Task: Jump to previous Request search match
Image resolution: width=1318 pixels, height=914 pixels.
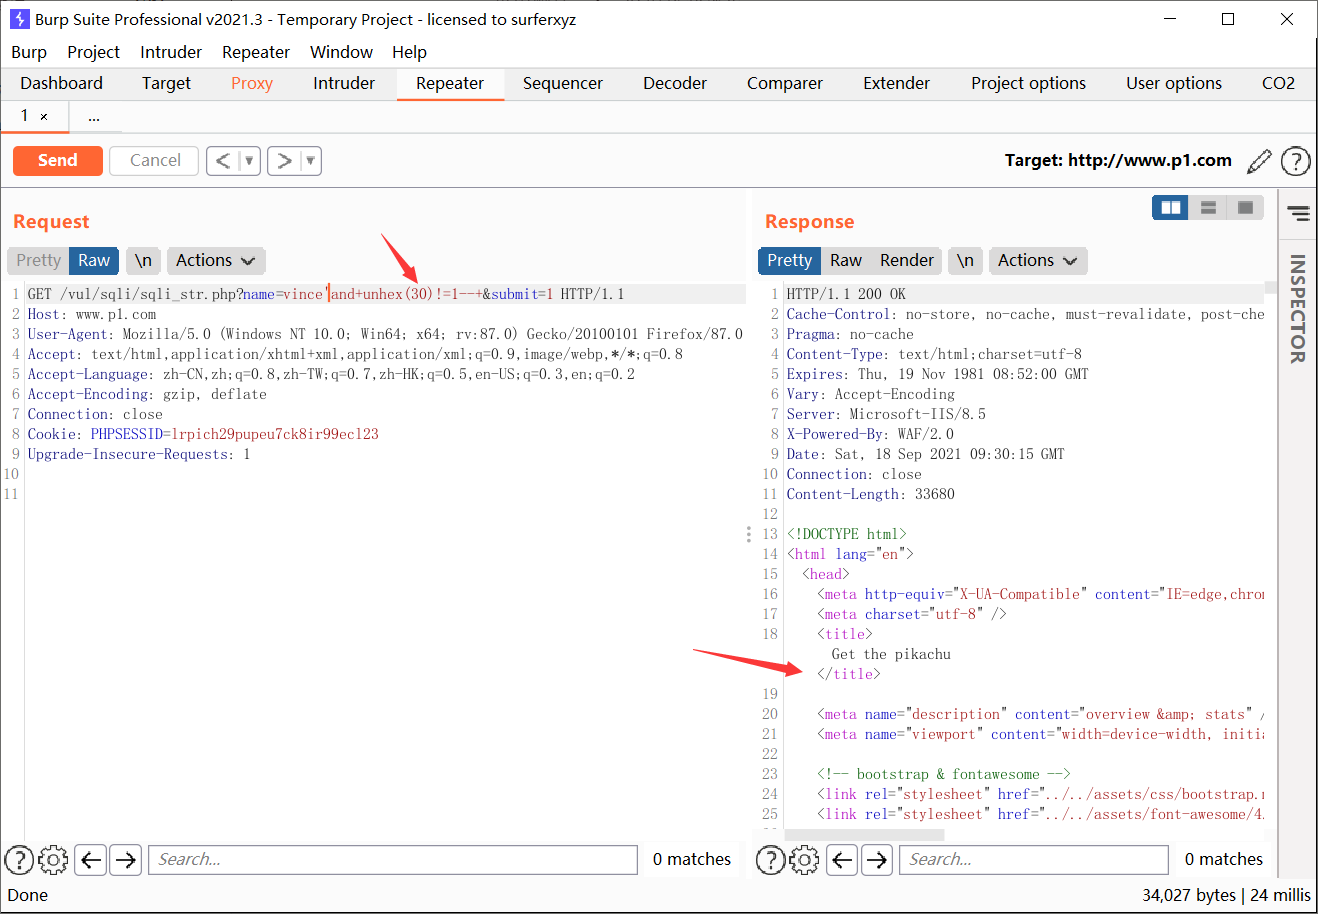Action: [91, 859]
